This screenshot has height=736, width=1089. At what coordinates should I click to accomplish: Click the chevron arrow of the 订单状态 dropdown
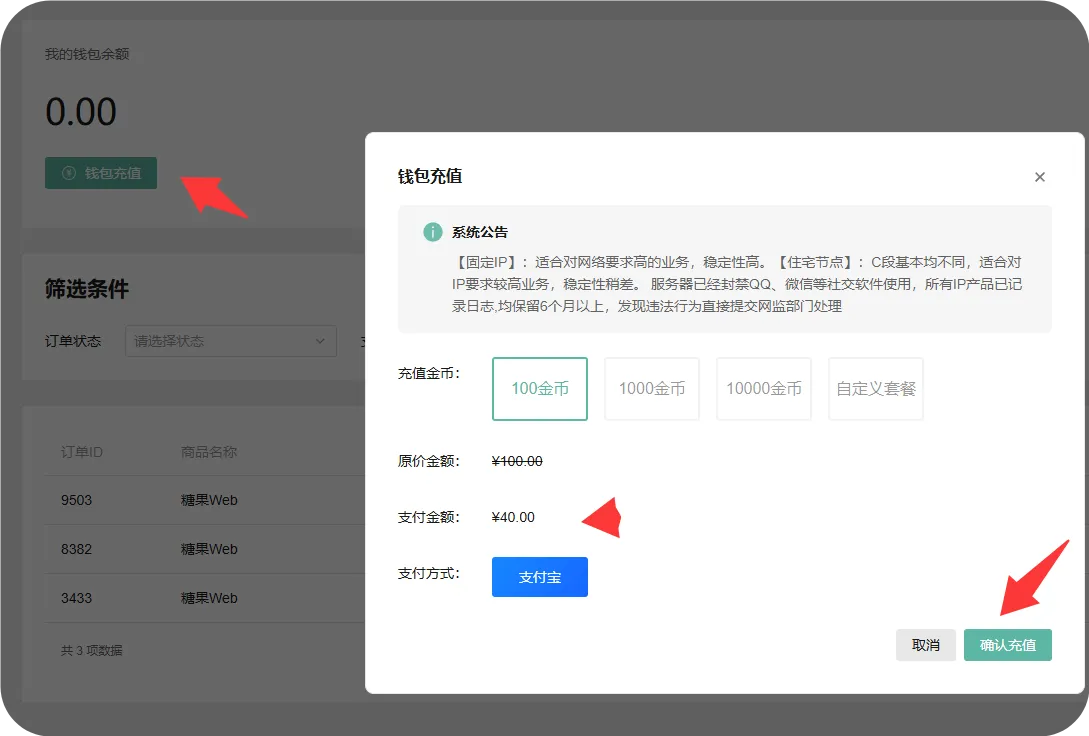(320, 341)
